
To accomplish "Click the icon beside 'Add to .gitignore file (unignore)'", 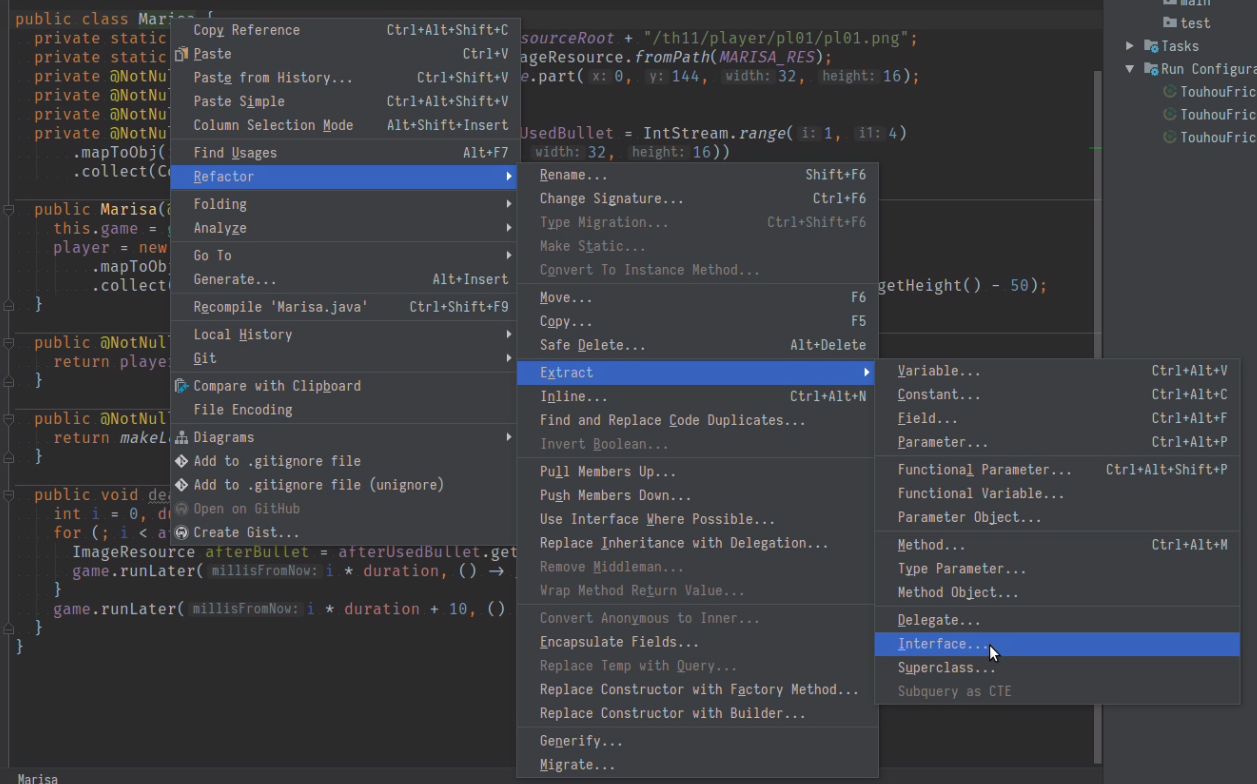I will (x=182, y=485).
